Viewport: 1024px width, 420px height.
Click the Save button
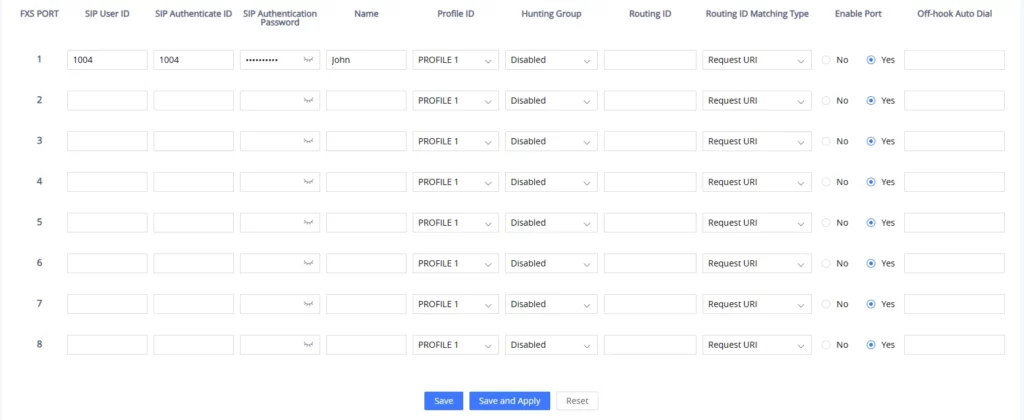[443, 401]
